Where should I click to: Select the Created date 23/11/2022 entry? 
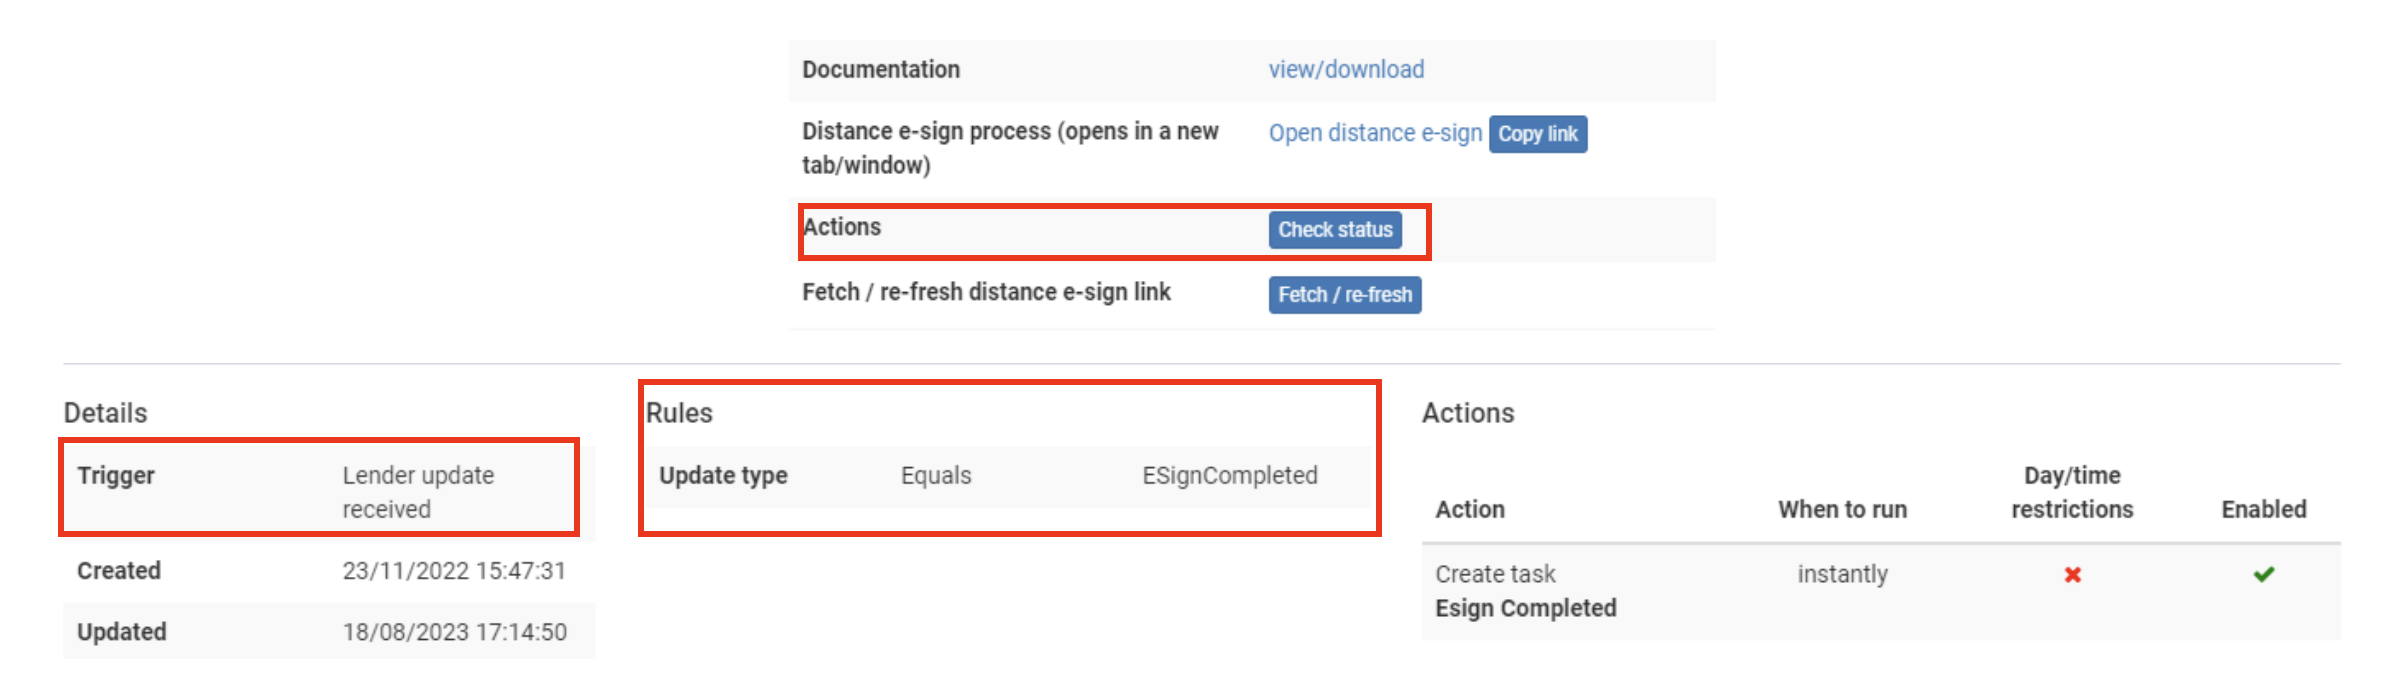coord(455,571)
